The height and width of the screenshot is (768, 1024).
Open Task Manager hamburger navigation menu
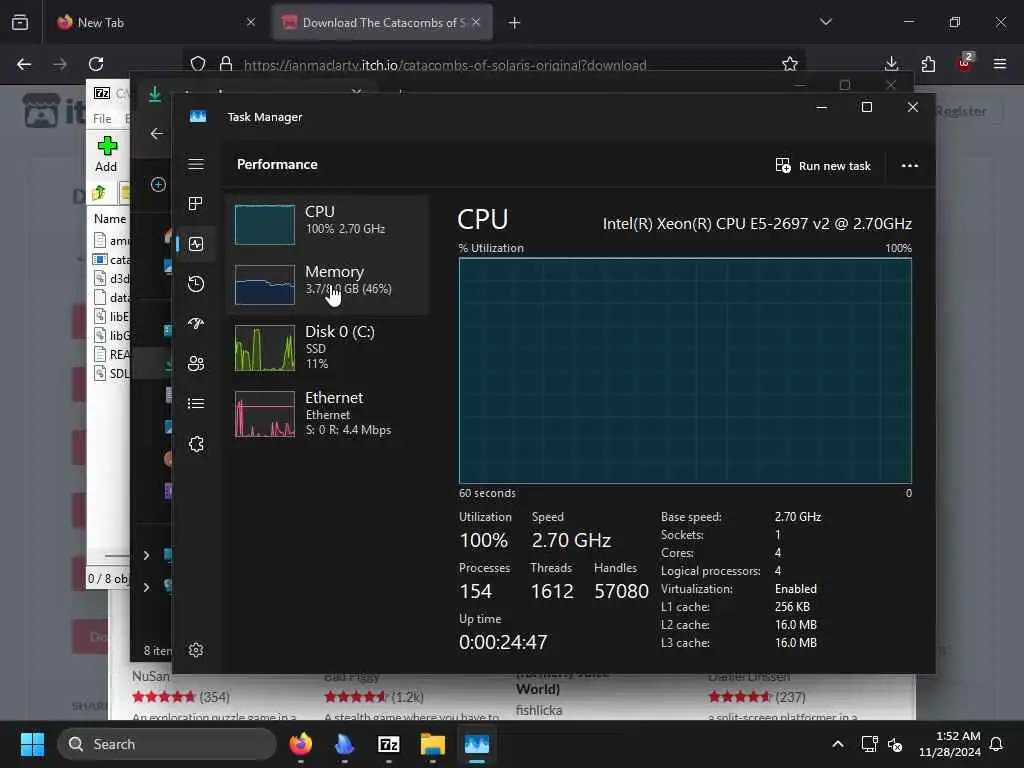point(196,164)
